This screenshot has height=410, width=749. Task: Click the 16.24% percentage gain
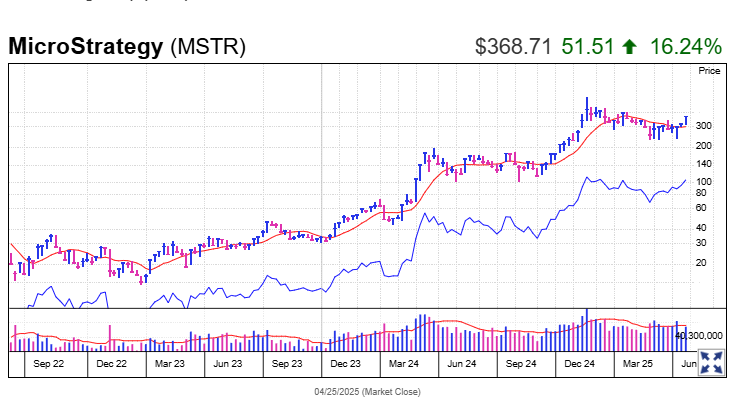tap(685, 46)
